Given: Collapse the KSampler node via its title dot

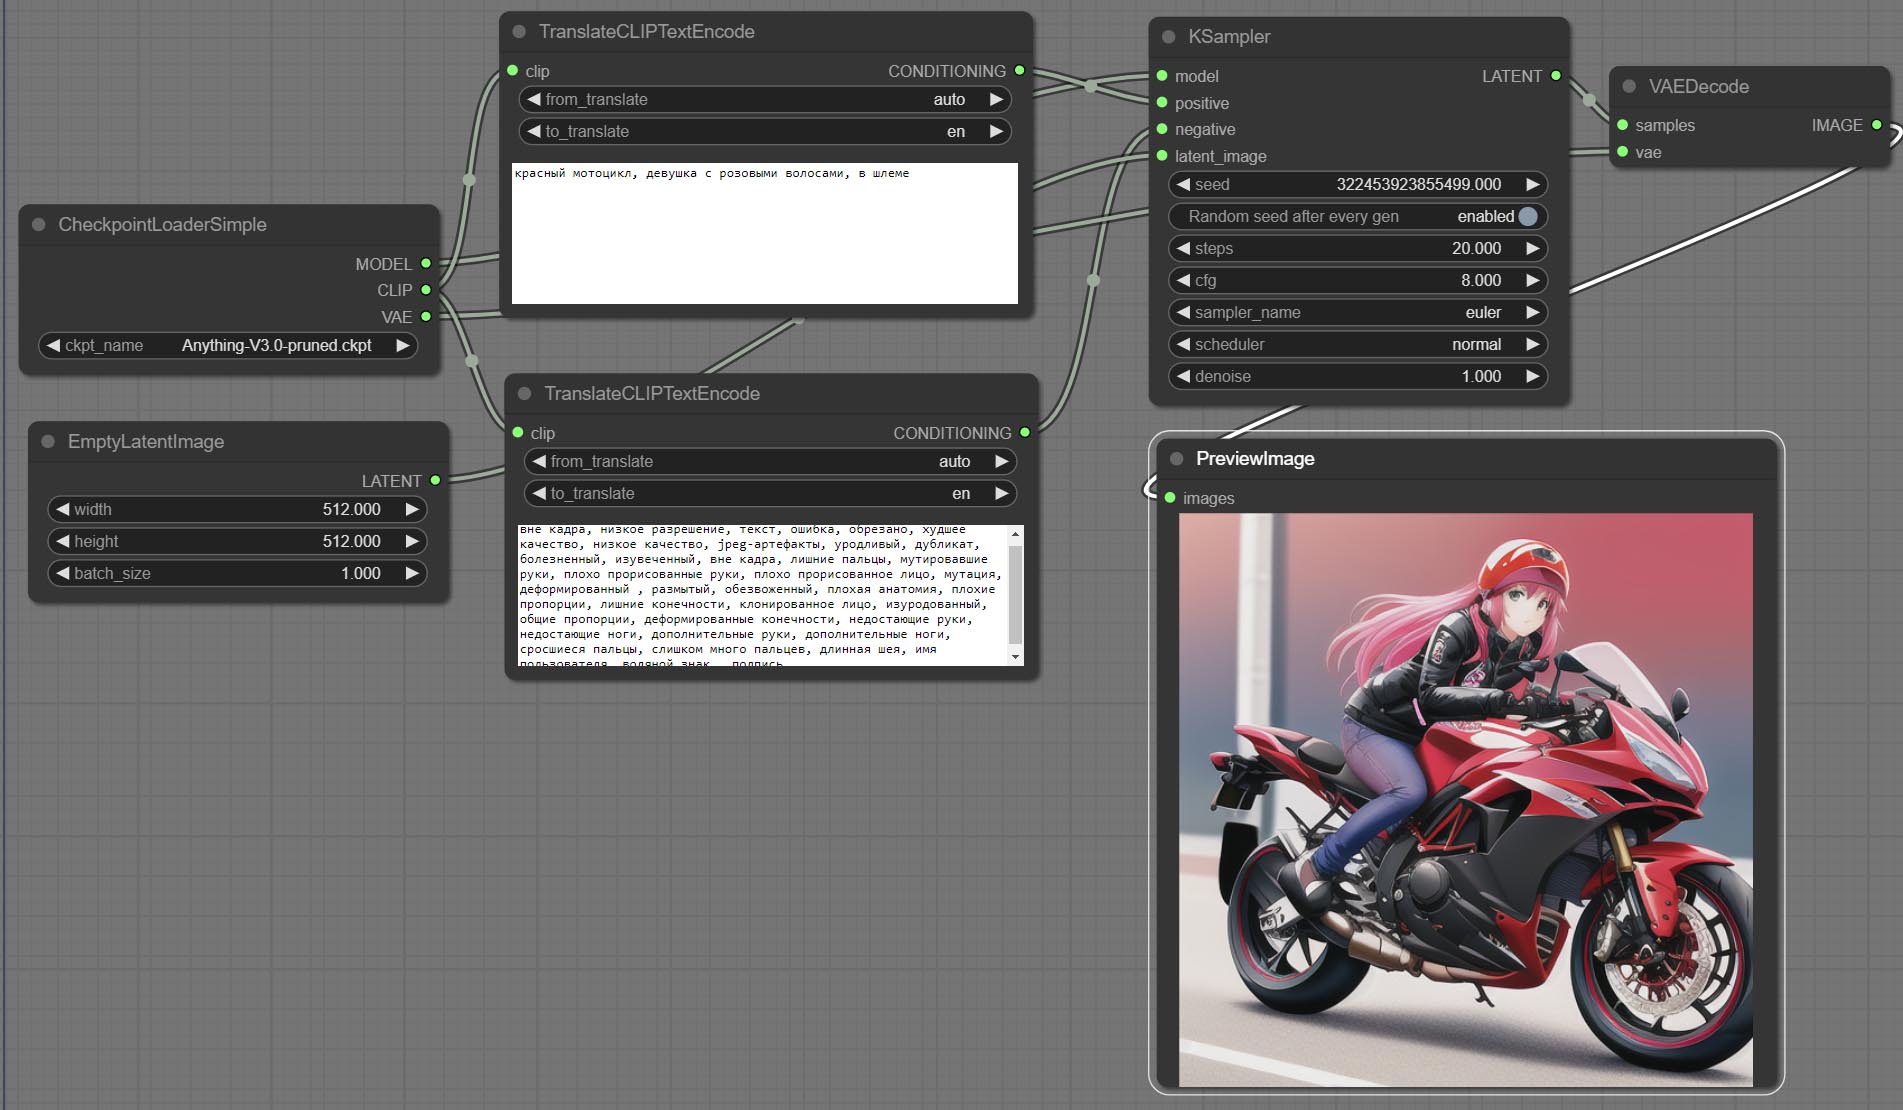Looking at the screenshot, I should pyautogui.click(x=1168, y=37).
